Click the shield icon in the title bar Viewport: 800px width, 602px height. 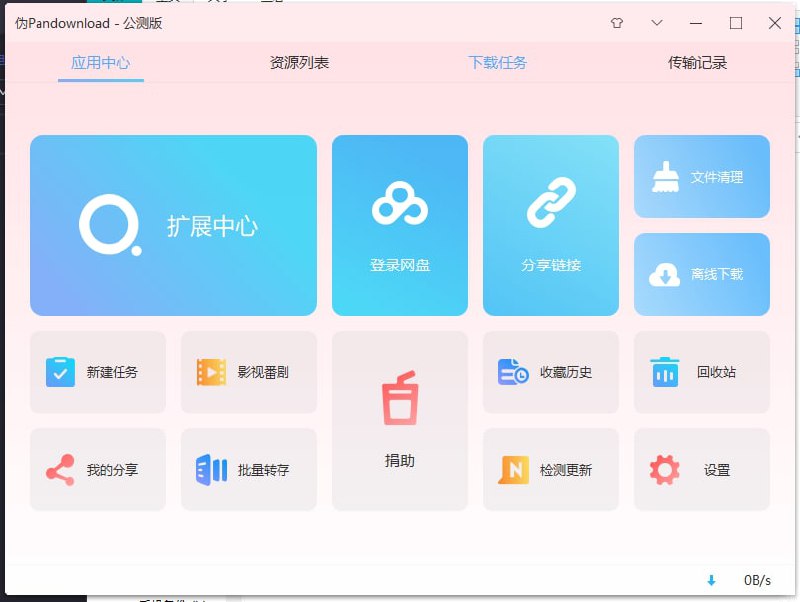[x=617, y=22]
